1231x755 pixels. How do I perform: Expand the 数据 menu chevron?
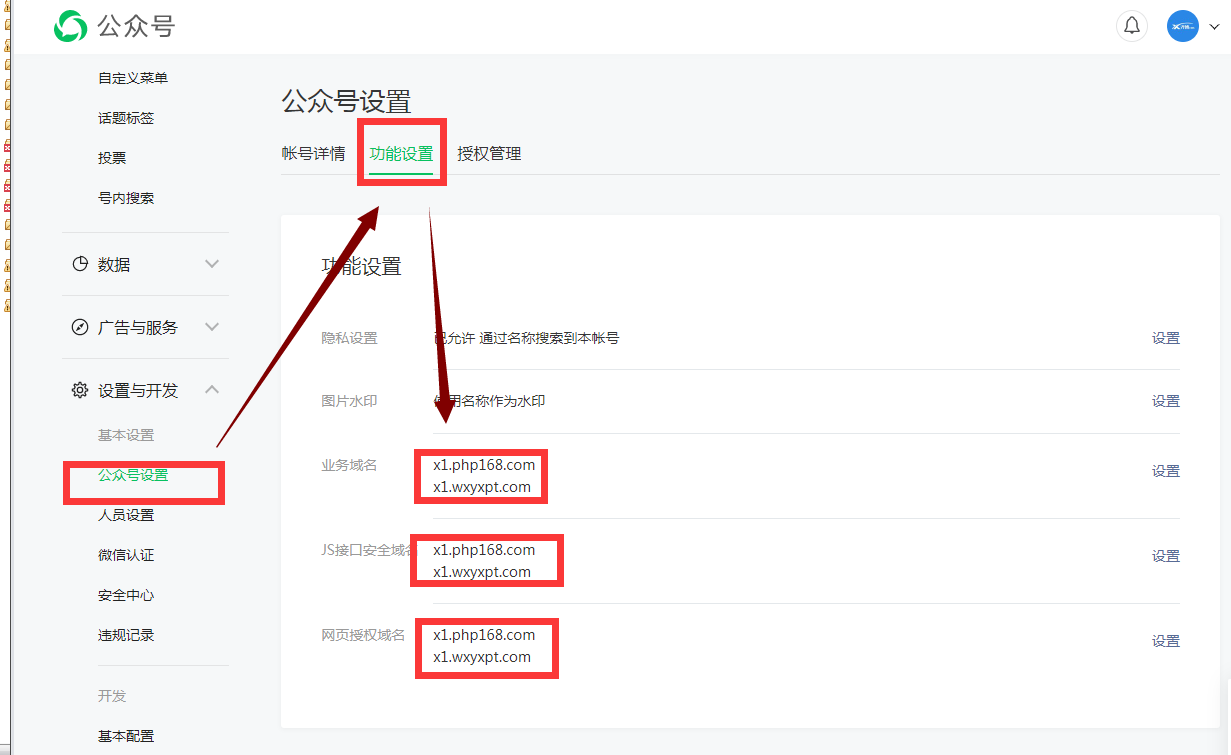212,264
